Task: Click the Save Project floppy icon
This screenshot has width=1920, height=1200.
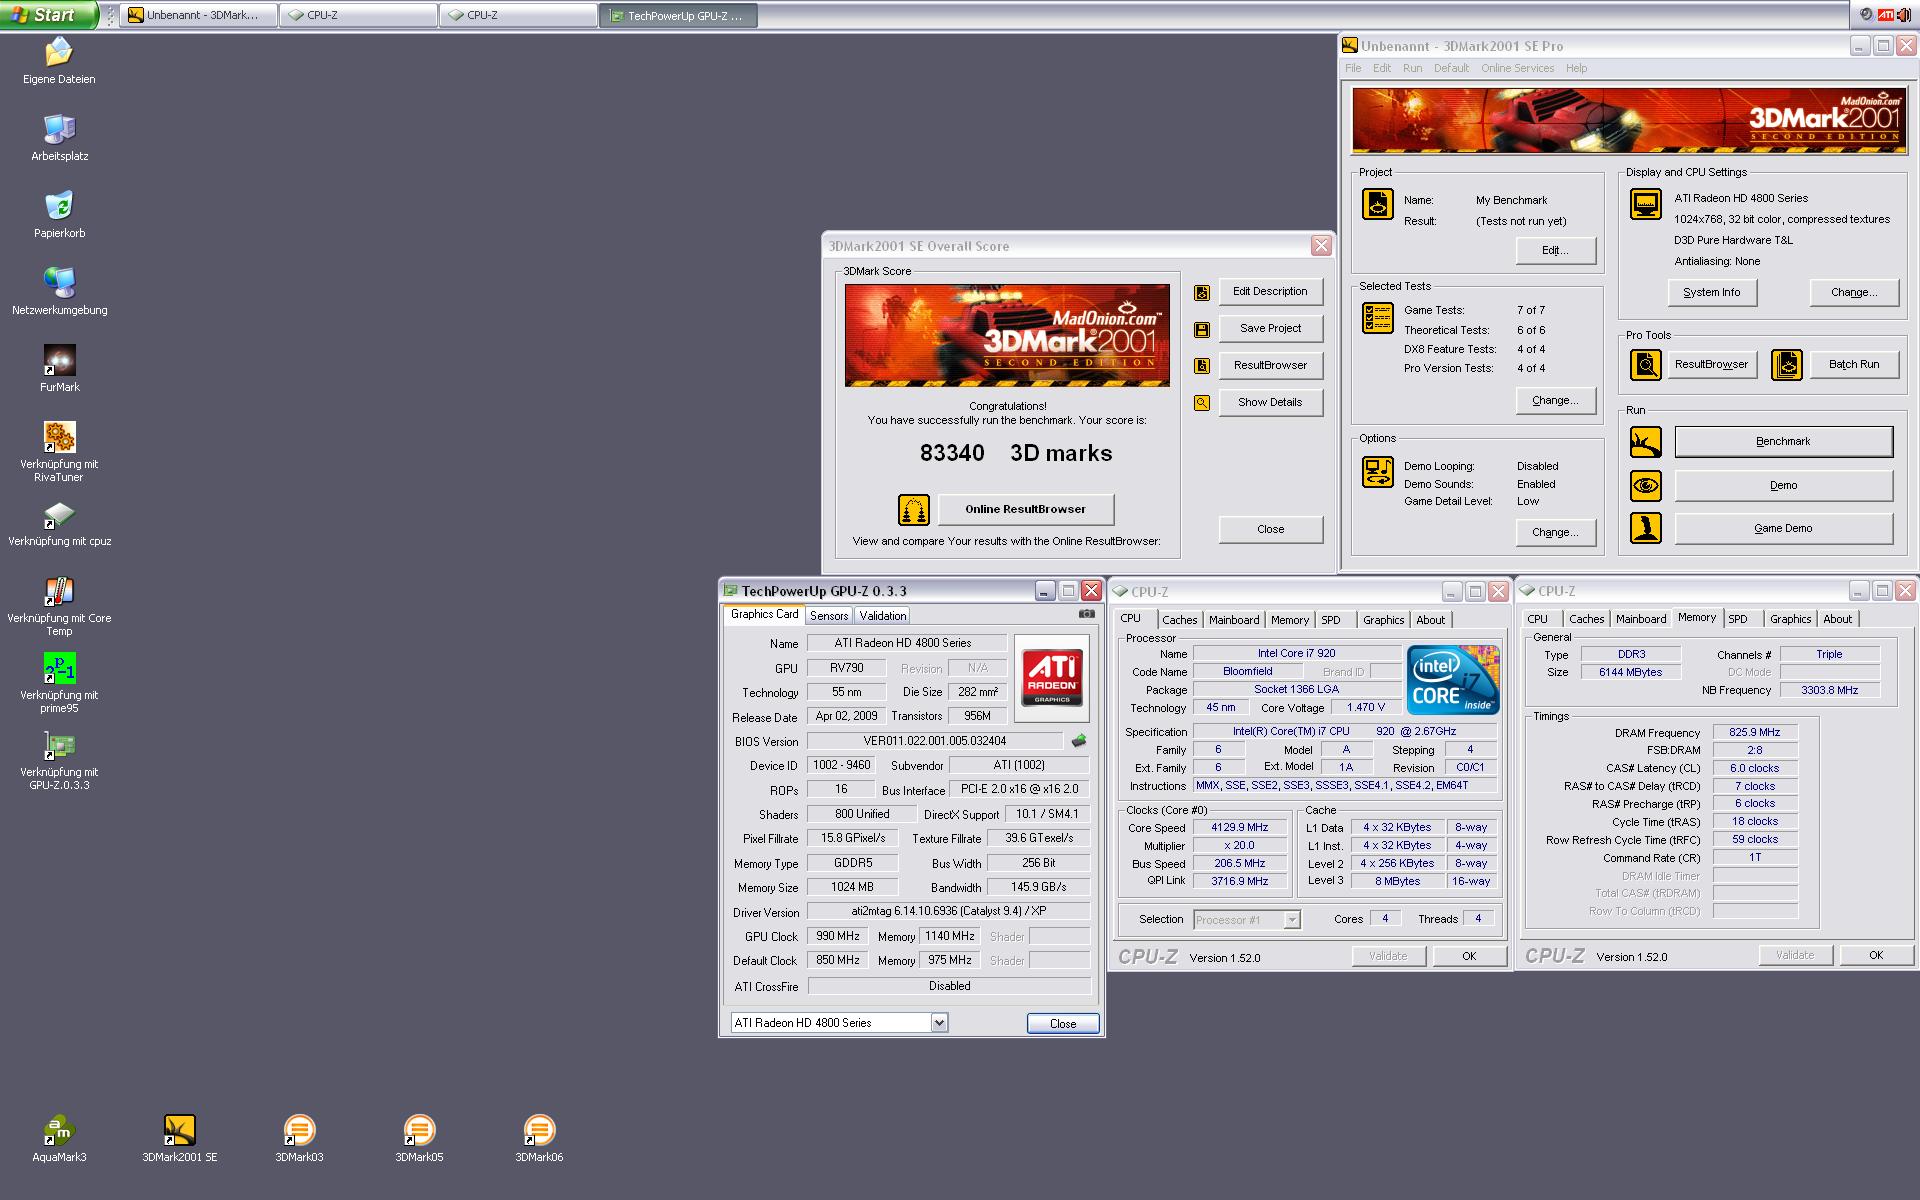Action: pyautogui.click(x=1202, y=330)
